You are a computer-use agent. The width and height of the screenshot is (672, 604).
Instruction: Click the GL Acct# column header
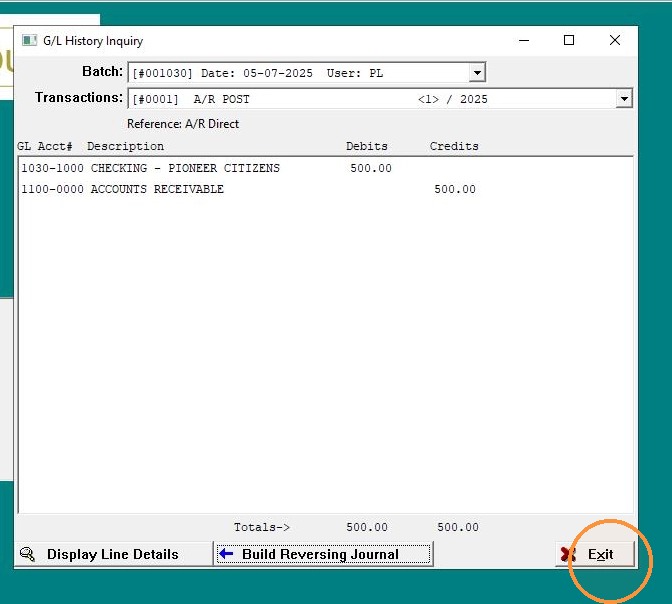(45, 146)
